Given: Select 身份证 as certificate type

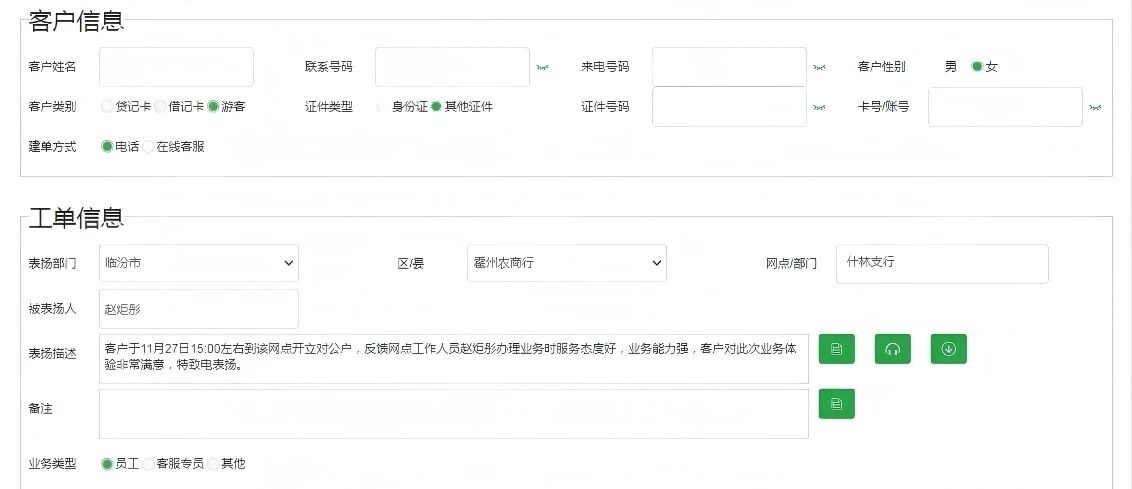Looking at the screenshot, I should coord(383,106).
